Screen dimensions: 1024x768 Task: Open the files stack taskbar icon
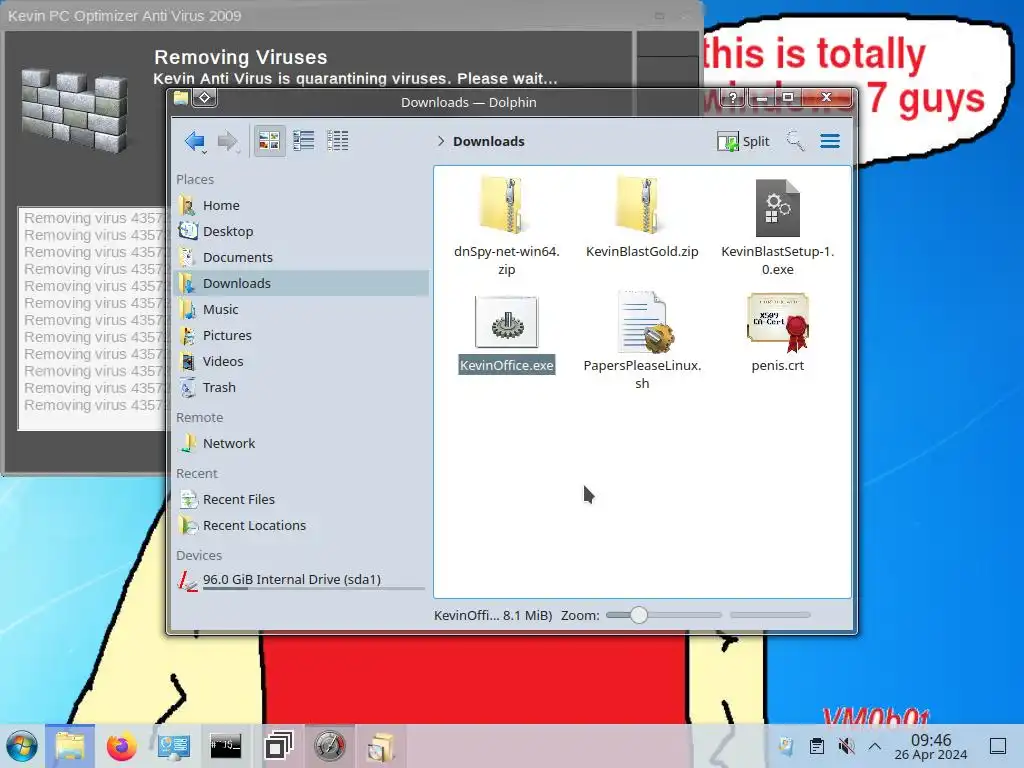(381, 746)
